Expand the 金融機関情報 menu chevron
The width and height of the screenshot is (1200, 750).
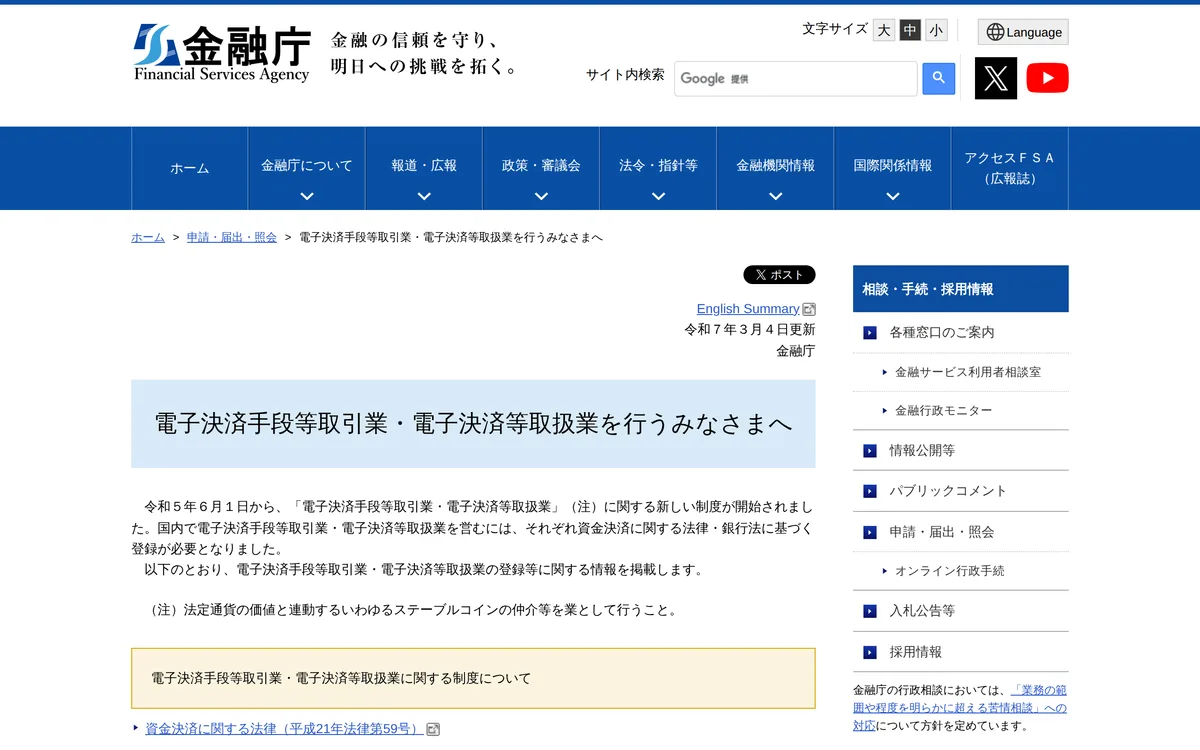(x=776, y=196)
